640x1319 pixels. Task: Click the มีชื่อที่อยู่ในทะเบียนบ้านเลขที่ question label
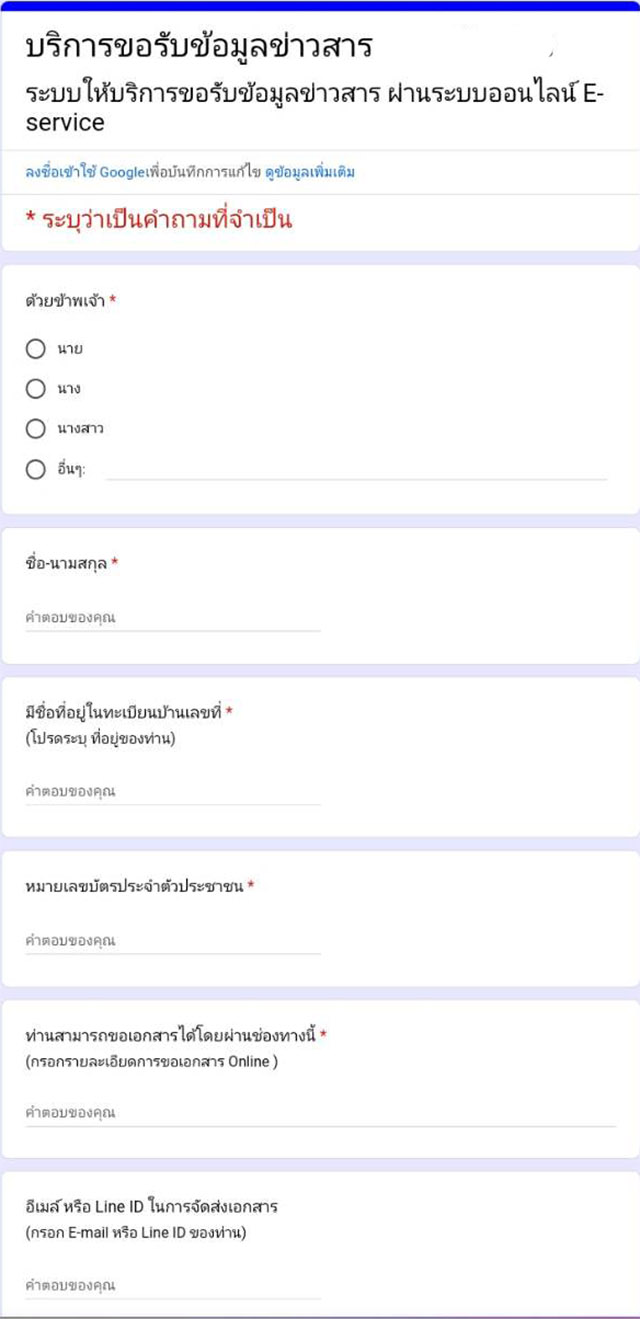click(x=124, y=712)
